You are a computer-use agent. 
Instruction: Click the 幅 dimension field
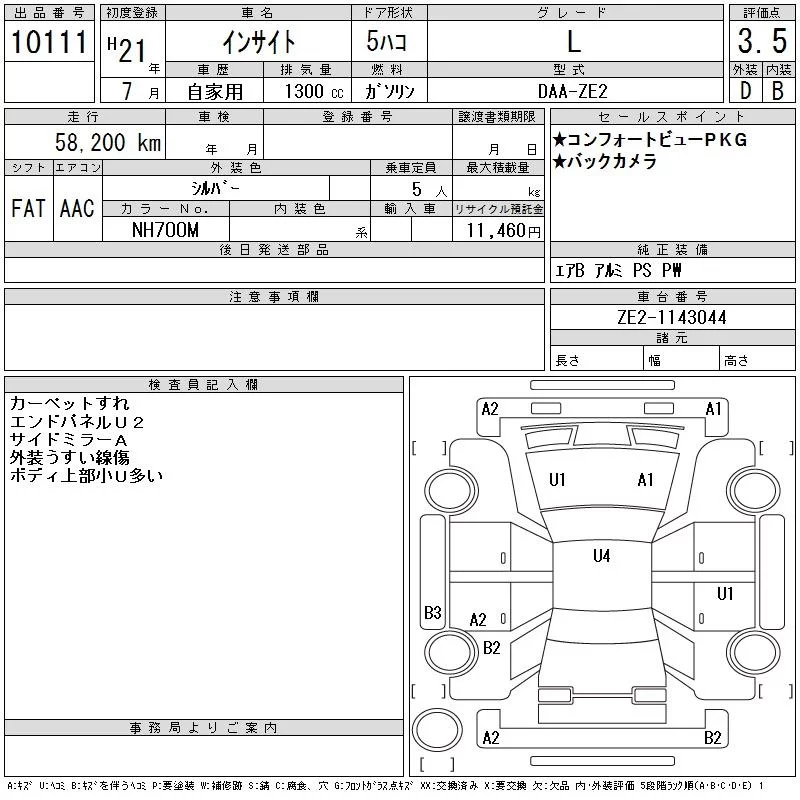coord(682,359)
